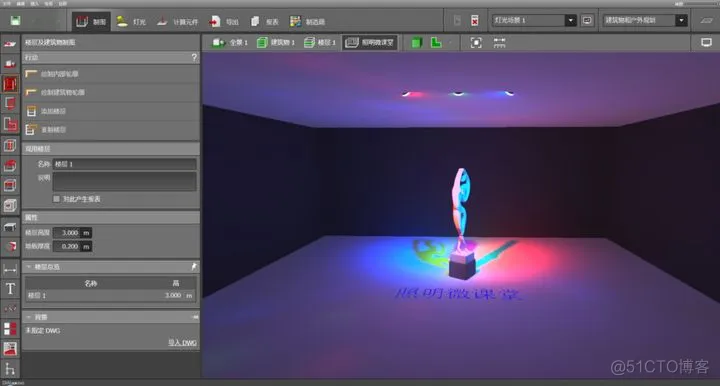Select the site tool in left sidebar
720x386 pixels.
(10, 63)
